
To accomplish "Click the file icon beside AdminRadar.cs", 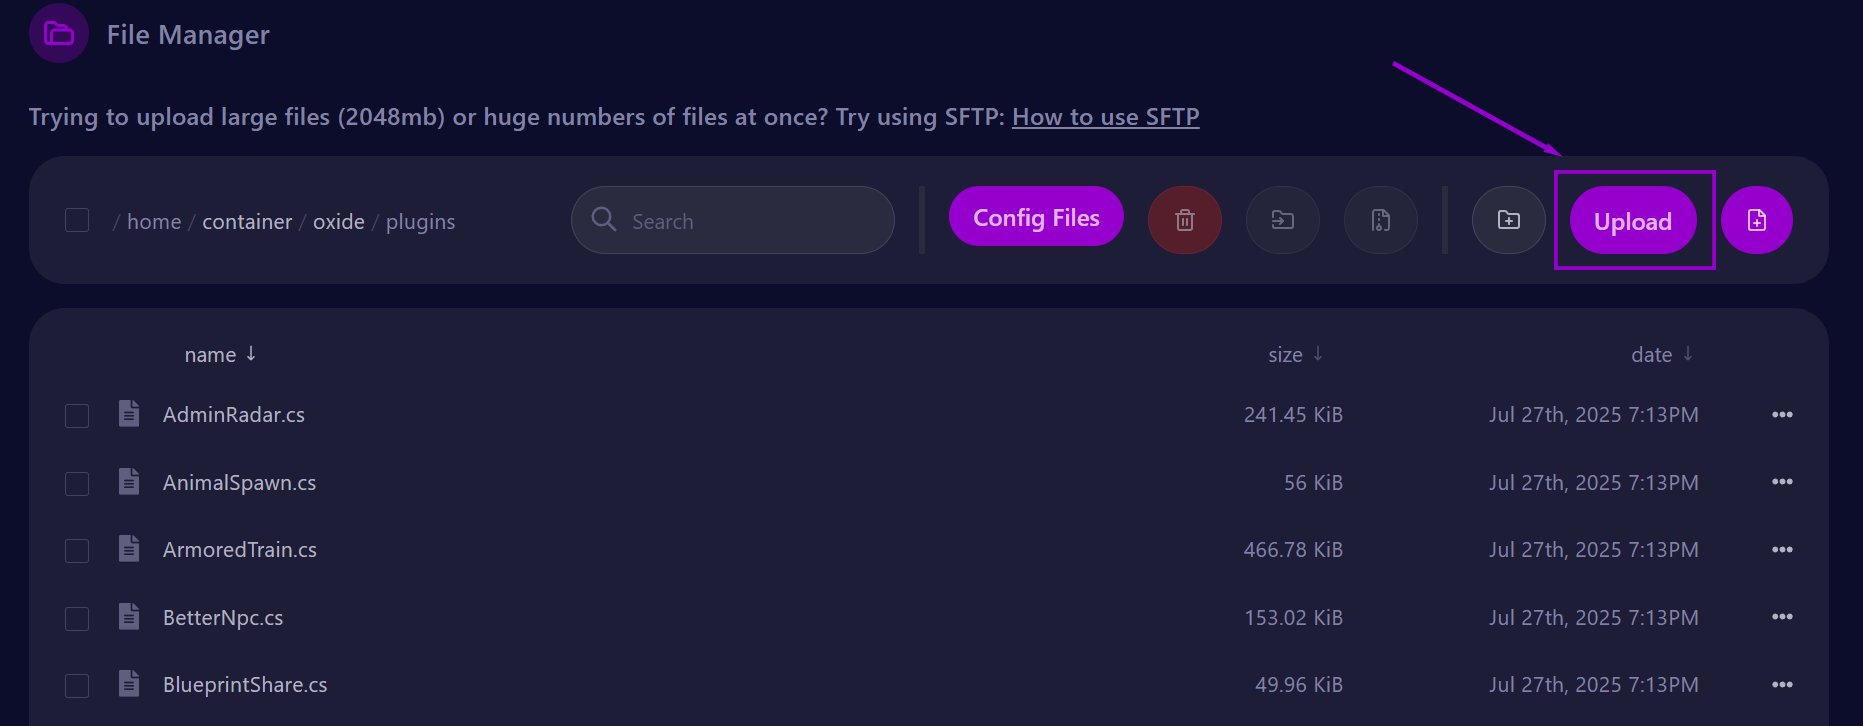I will pyautogui.click(x=128, y=413).
